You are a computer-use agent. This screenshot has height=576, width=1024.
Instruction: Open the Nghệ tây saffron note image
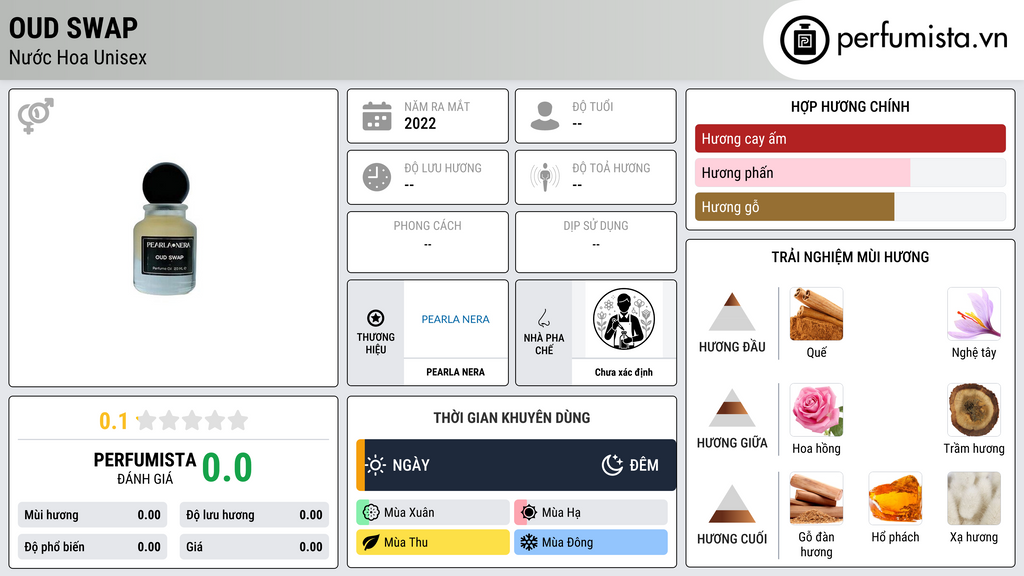pyautogui.click(x=974, y=314)
